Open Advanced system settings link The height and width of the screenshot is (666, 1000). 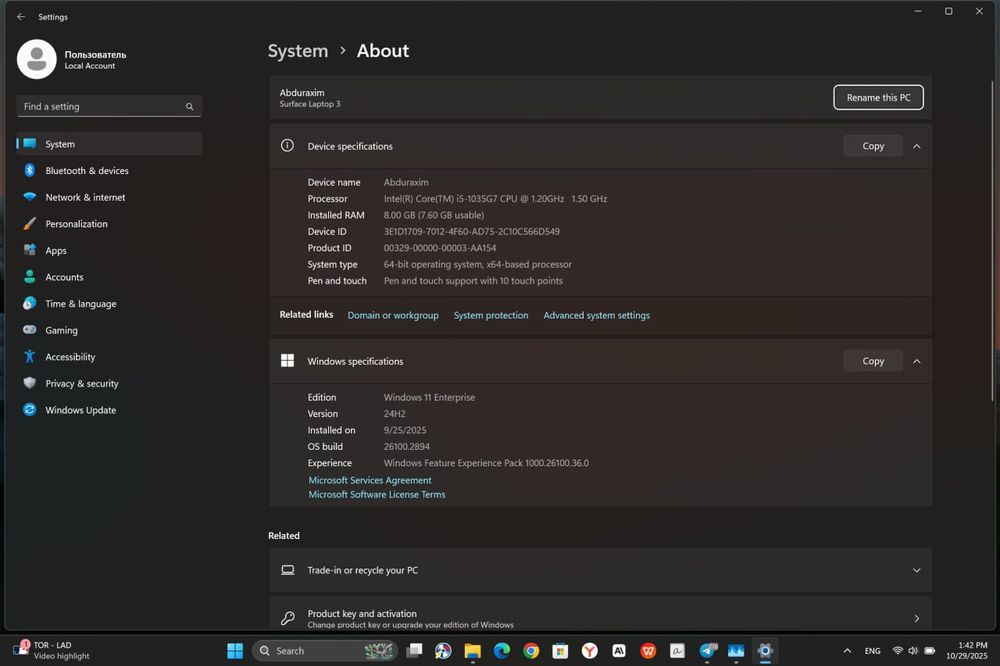[x=596, y=316]
